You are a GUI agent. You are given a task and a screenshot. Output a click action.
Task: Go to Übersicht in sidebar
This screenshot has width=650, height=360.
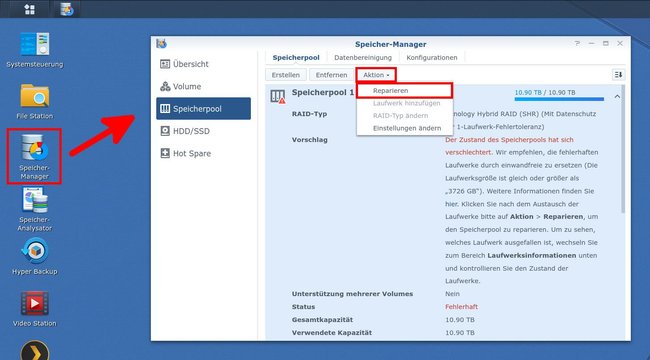[x=203, y=64]
